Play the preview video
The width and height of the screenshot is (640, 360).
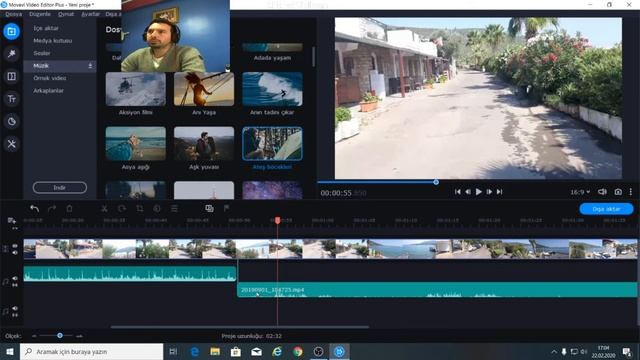(x=478, y=191)
